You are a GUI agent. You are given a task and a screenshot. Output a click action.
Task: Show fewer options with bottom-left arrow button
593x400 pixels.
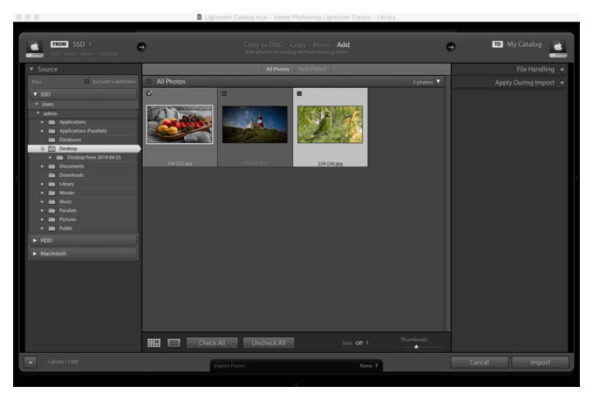30,362
